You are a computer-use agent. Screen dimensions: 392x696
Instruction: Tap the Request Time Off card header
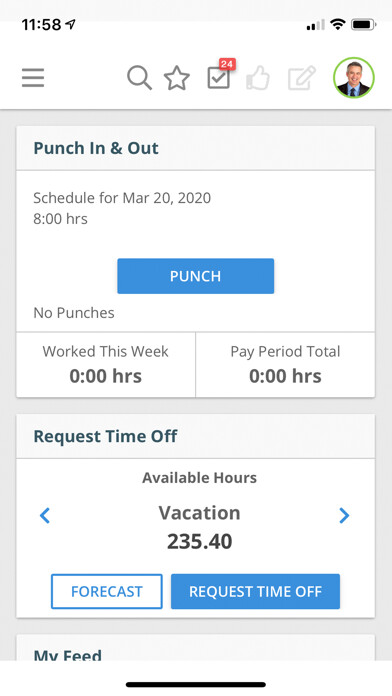195,436
